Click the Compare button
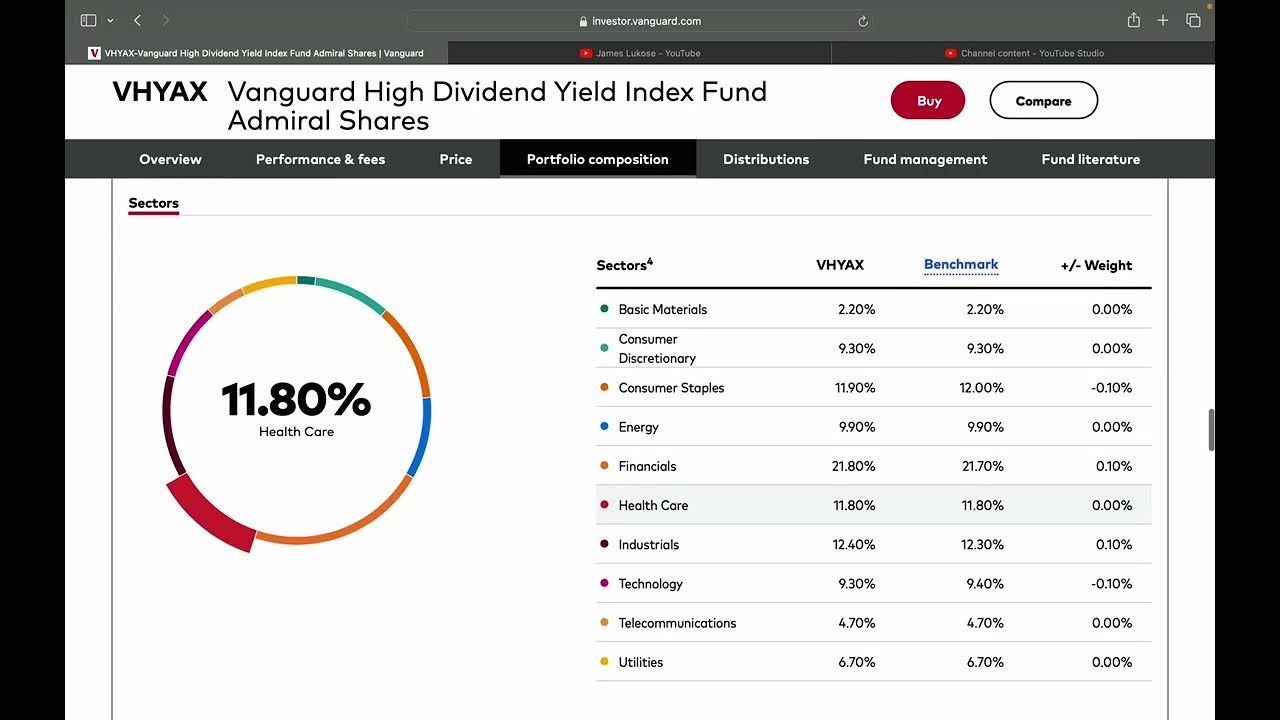1280x720 pixels. click(x=1043, y=101)
